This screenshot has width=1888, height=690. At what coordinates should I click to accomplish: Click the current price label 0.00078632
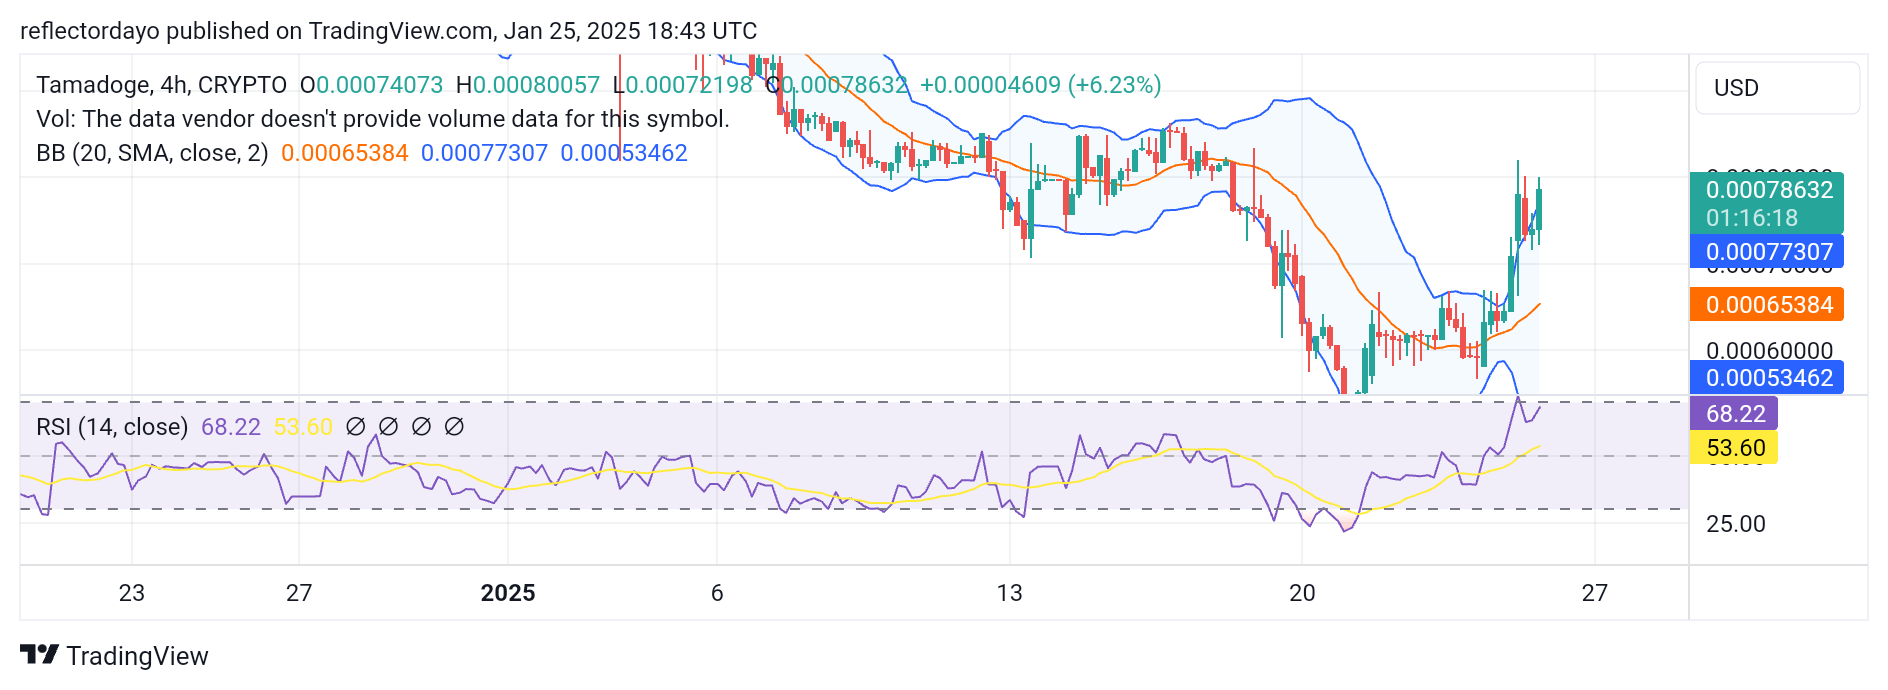click(x=1769, y=190)
